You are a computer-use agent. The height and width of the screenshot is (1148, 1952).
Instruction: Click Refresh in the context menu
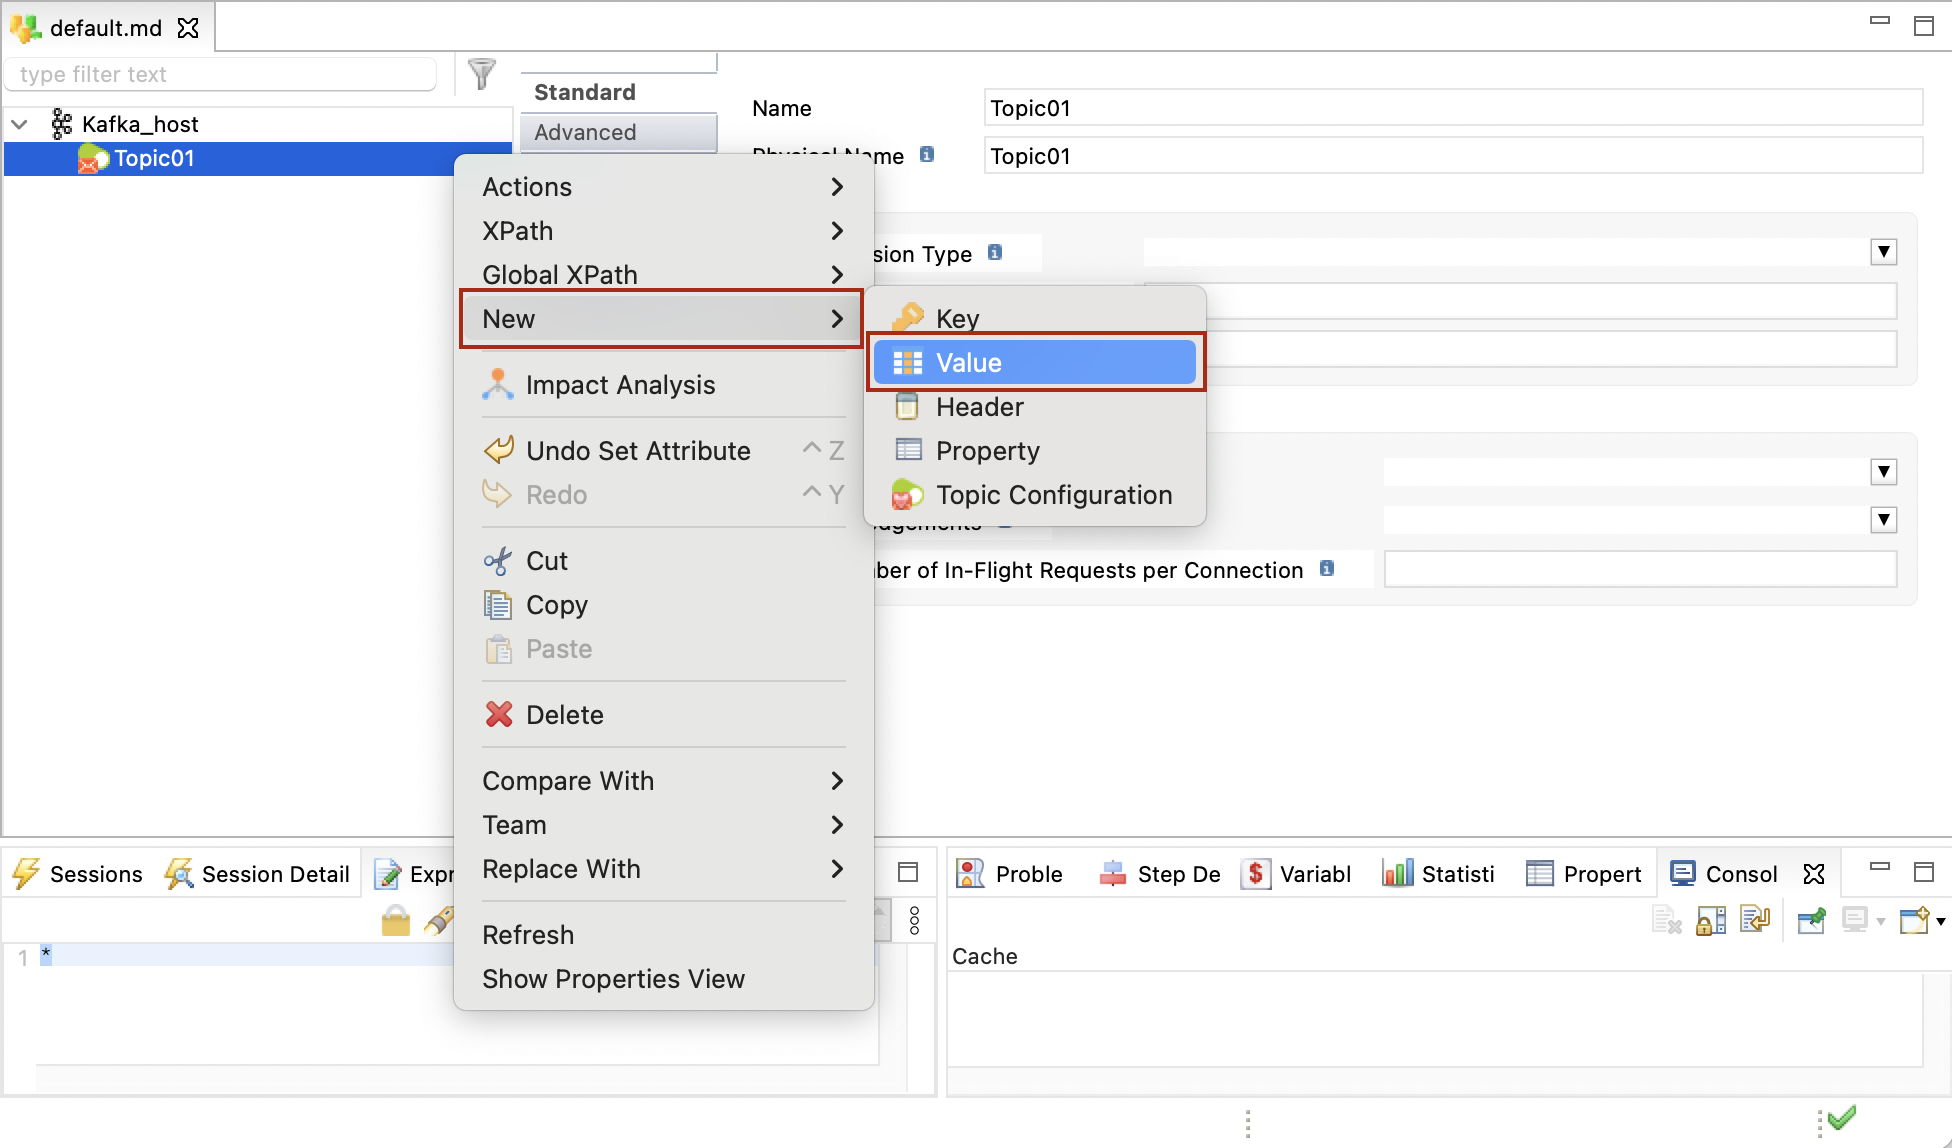click(x=528, y=933)
